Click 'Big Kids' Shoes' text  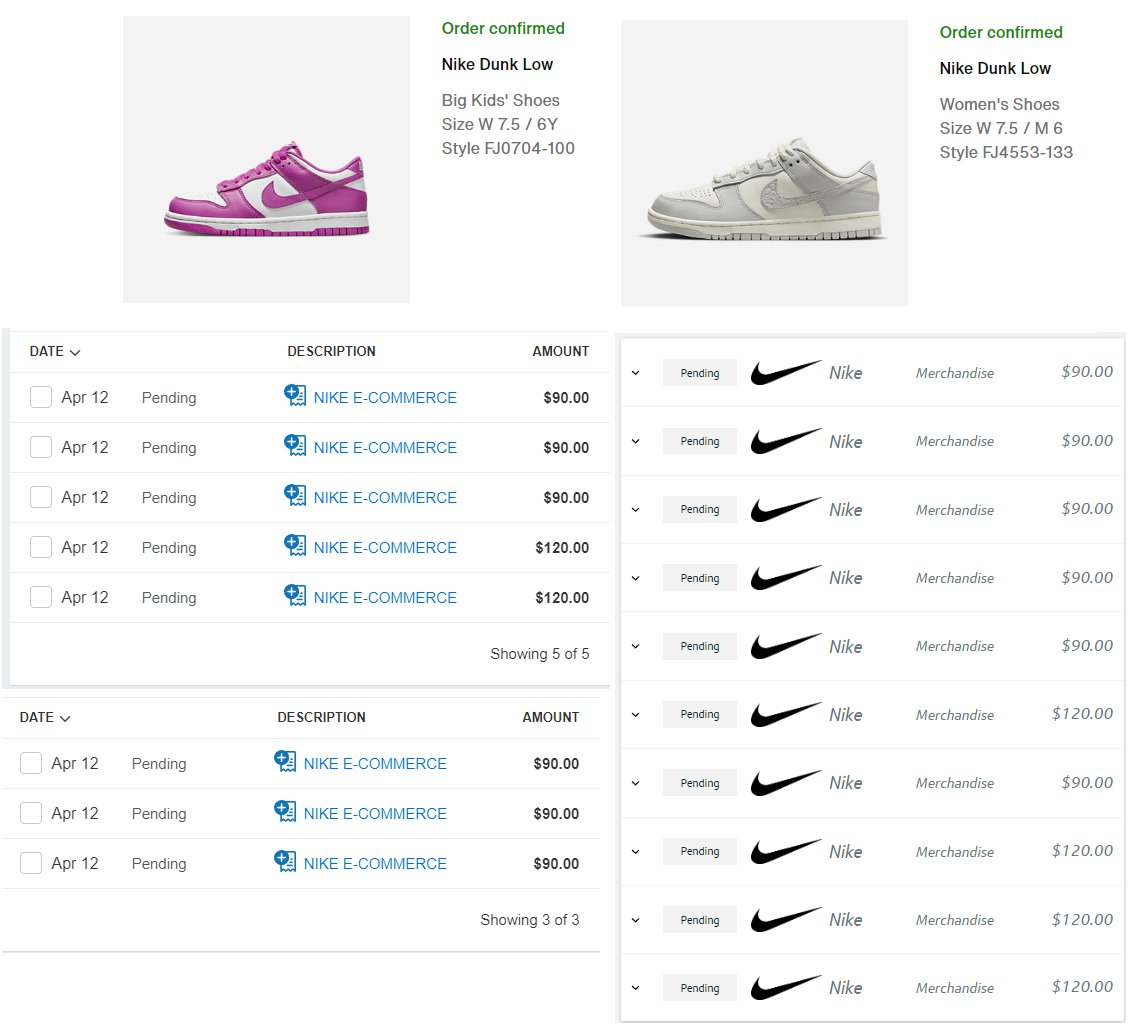(501, 101)
